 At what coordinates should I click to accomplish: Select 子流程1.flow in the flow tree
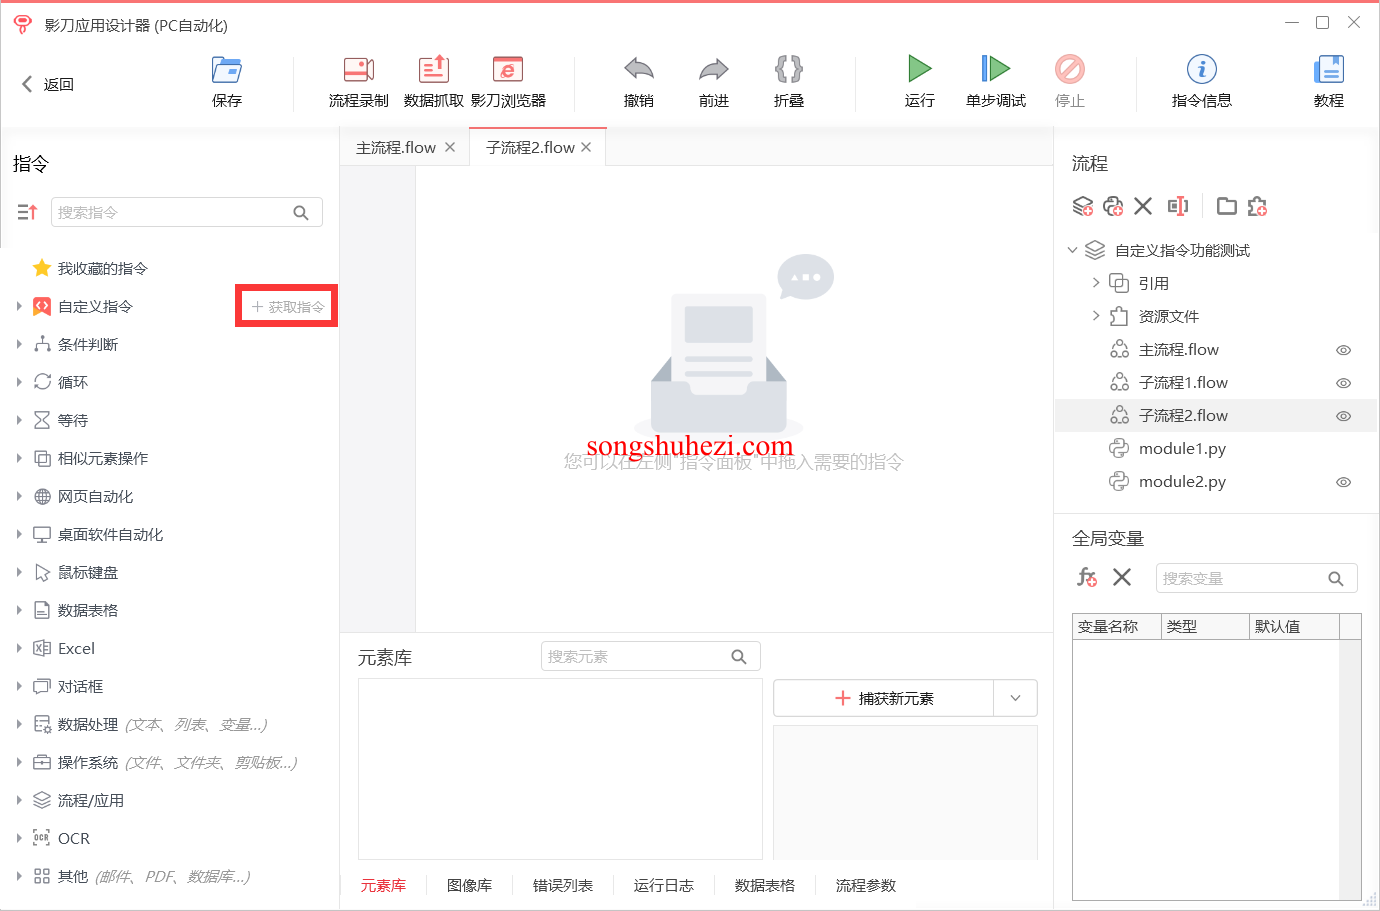[1183, 383]
